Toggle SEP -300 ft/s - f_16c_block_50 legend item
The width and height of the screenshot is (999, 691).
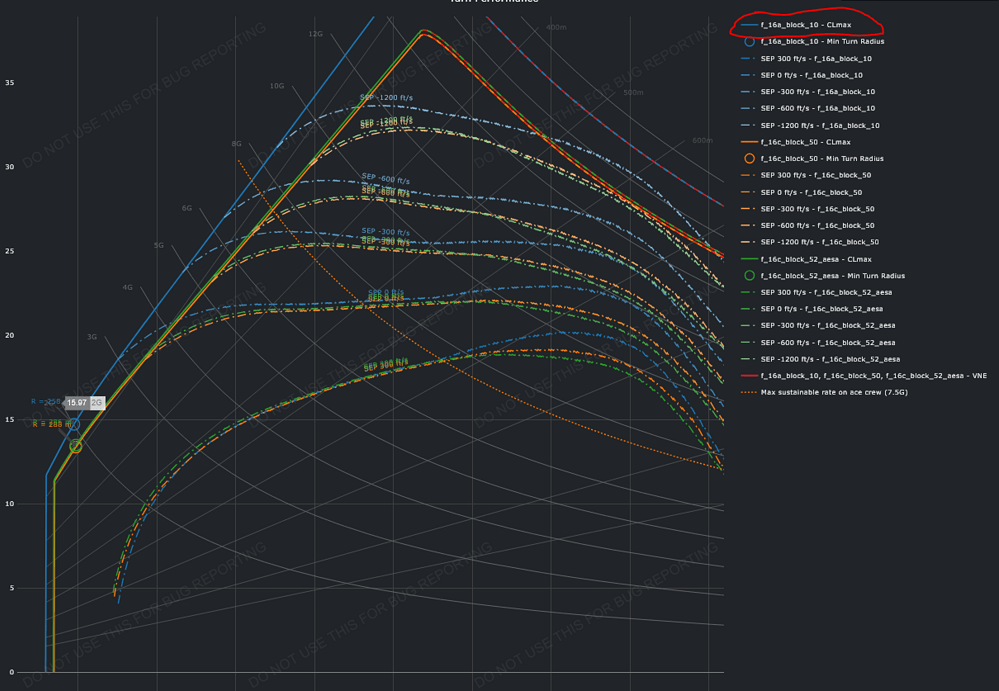tap(808, 209)
